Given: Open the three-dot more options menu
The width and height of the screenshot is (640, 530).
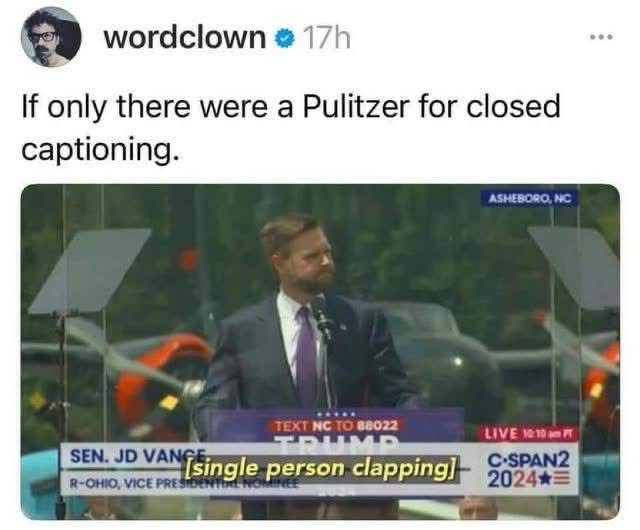Looking at the screenshot, I should pos(601,37).
